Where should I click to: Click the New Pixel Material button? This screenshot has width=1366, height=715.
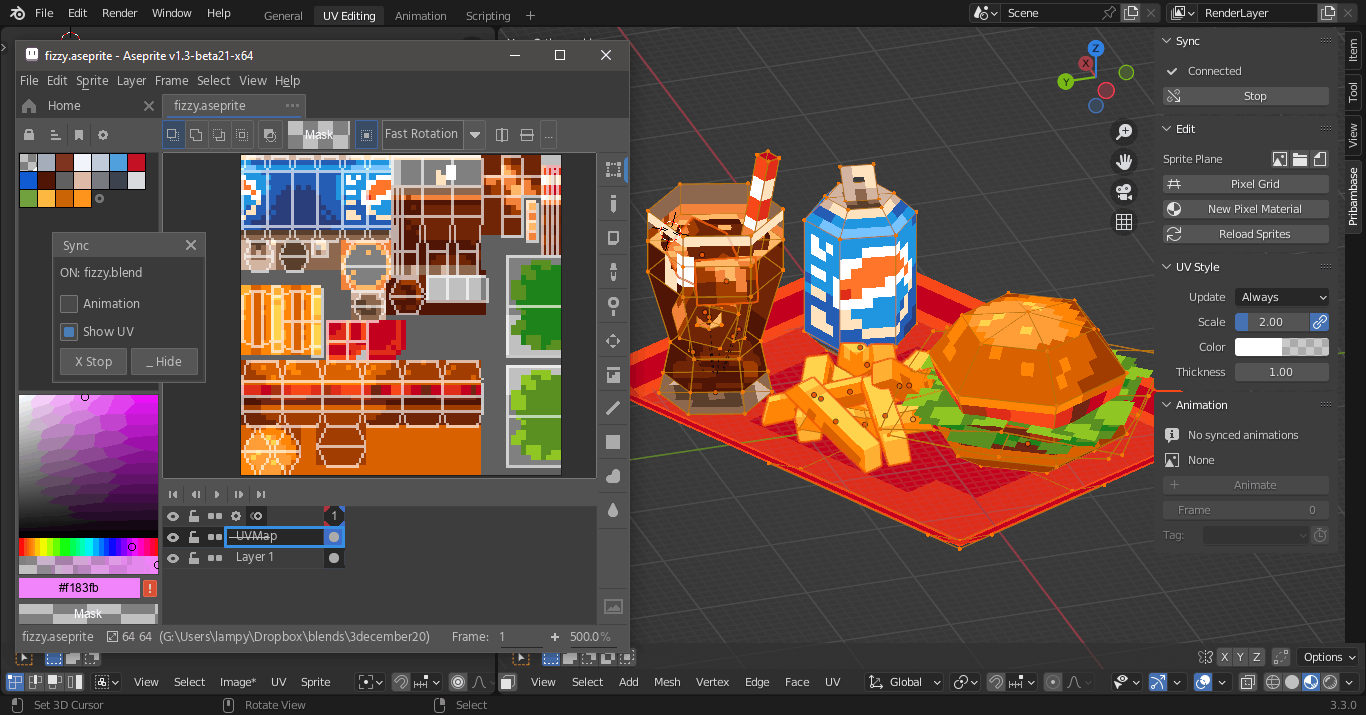click(1246, 209)
